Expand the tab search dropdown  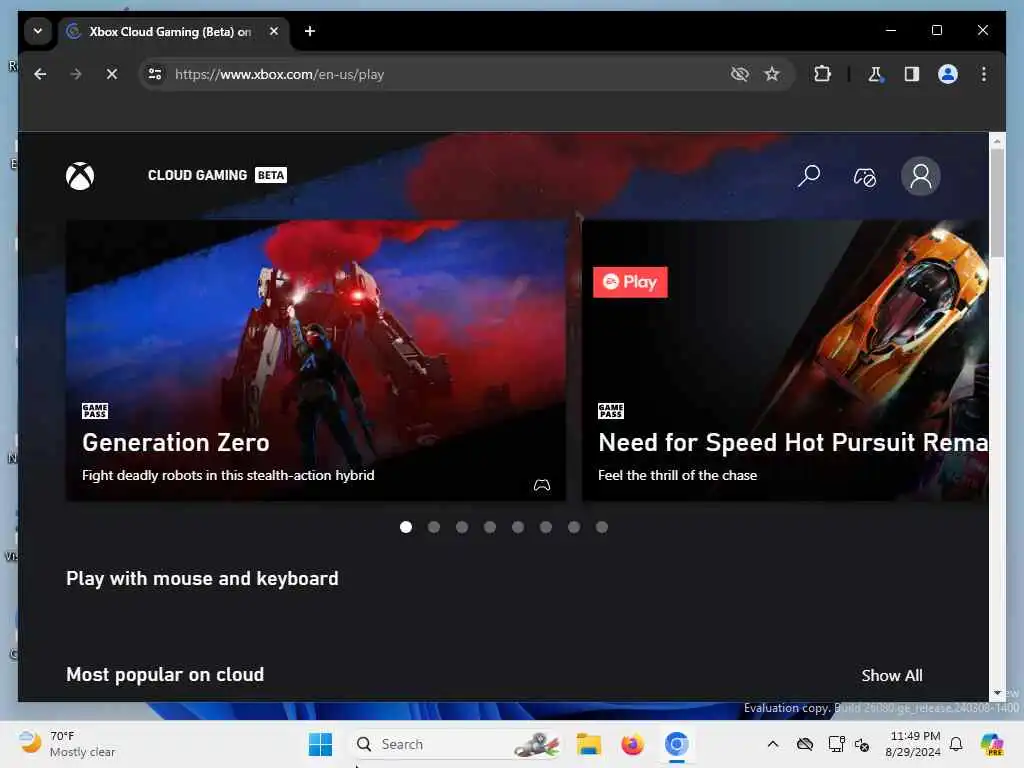click(x=38, y=31)
